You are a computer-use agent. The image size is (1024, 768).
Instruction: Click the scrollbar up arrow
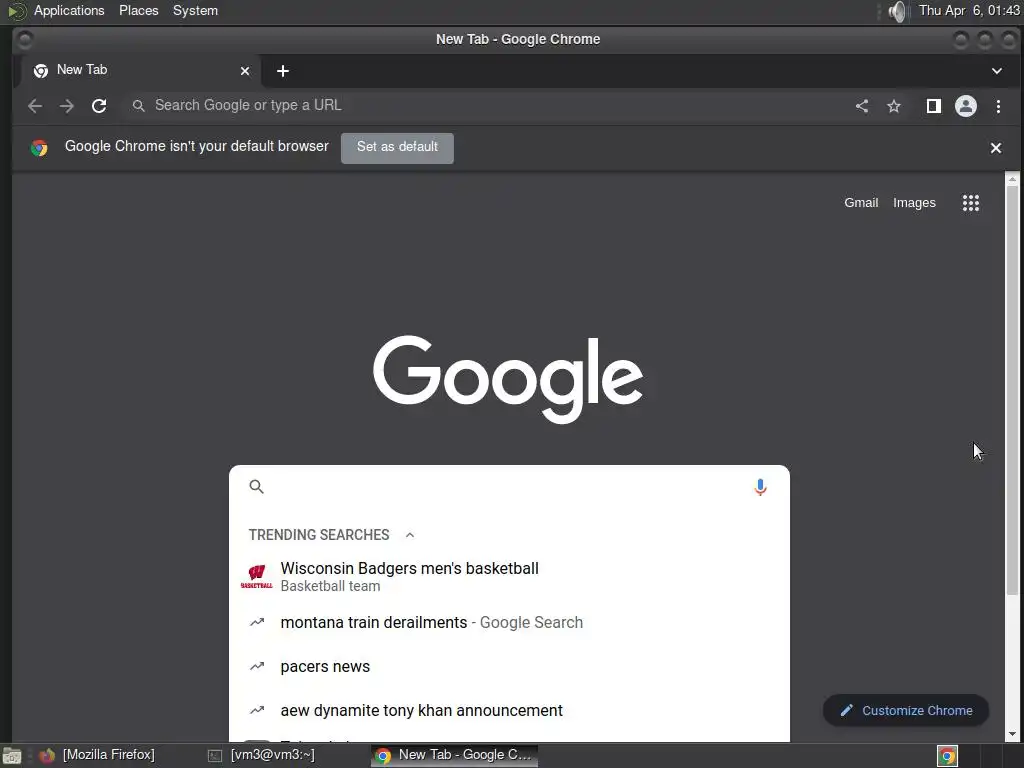1012,178
